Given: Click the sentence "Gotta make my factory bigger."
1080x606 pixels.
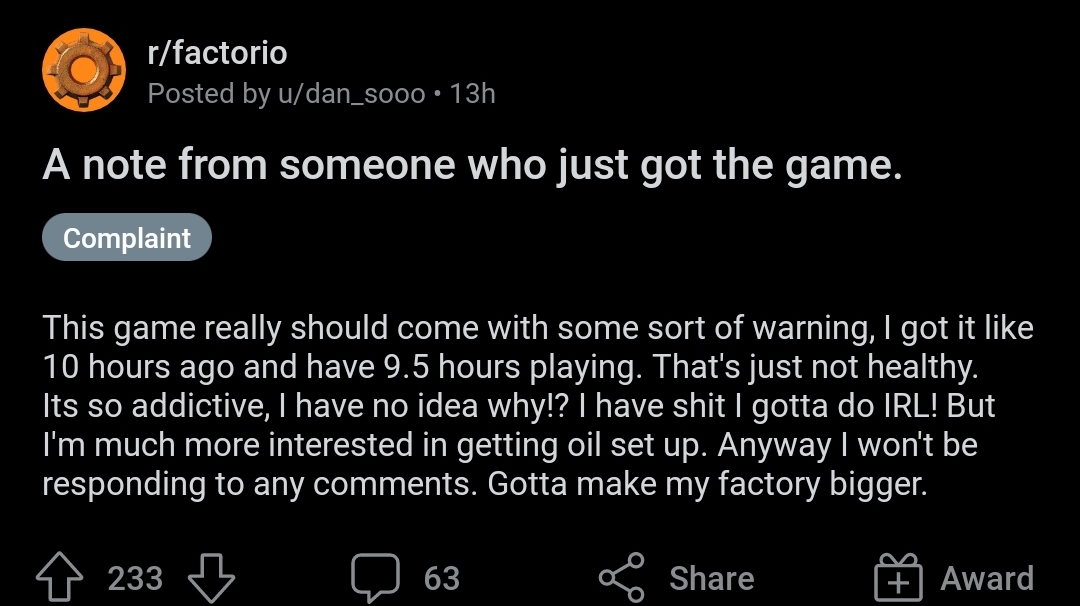Looking at the screenshot, I should [708, 484].
